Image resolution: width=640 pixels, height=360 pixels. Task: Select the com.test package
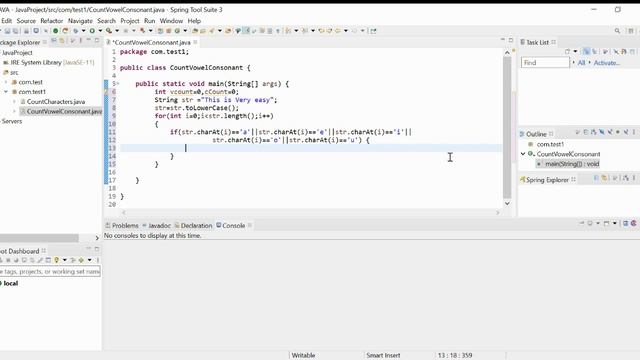tap(27, 82)
